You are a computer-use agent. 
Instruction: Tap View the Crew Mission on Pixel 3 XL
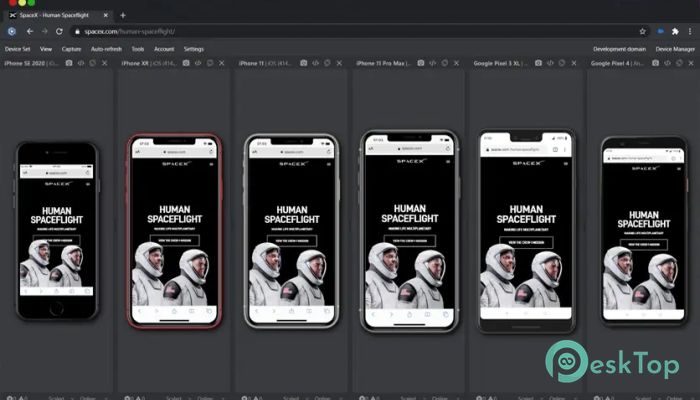(526, 242)
